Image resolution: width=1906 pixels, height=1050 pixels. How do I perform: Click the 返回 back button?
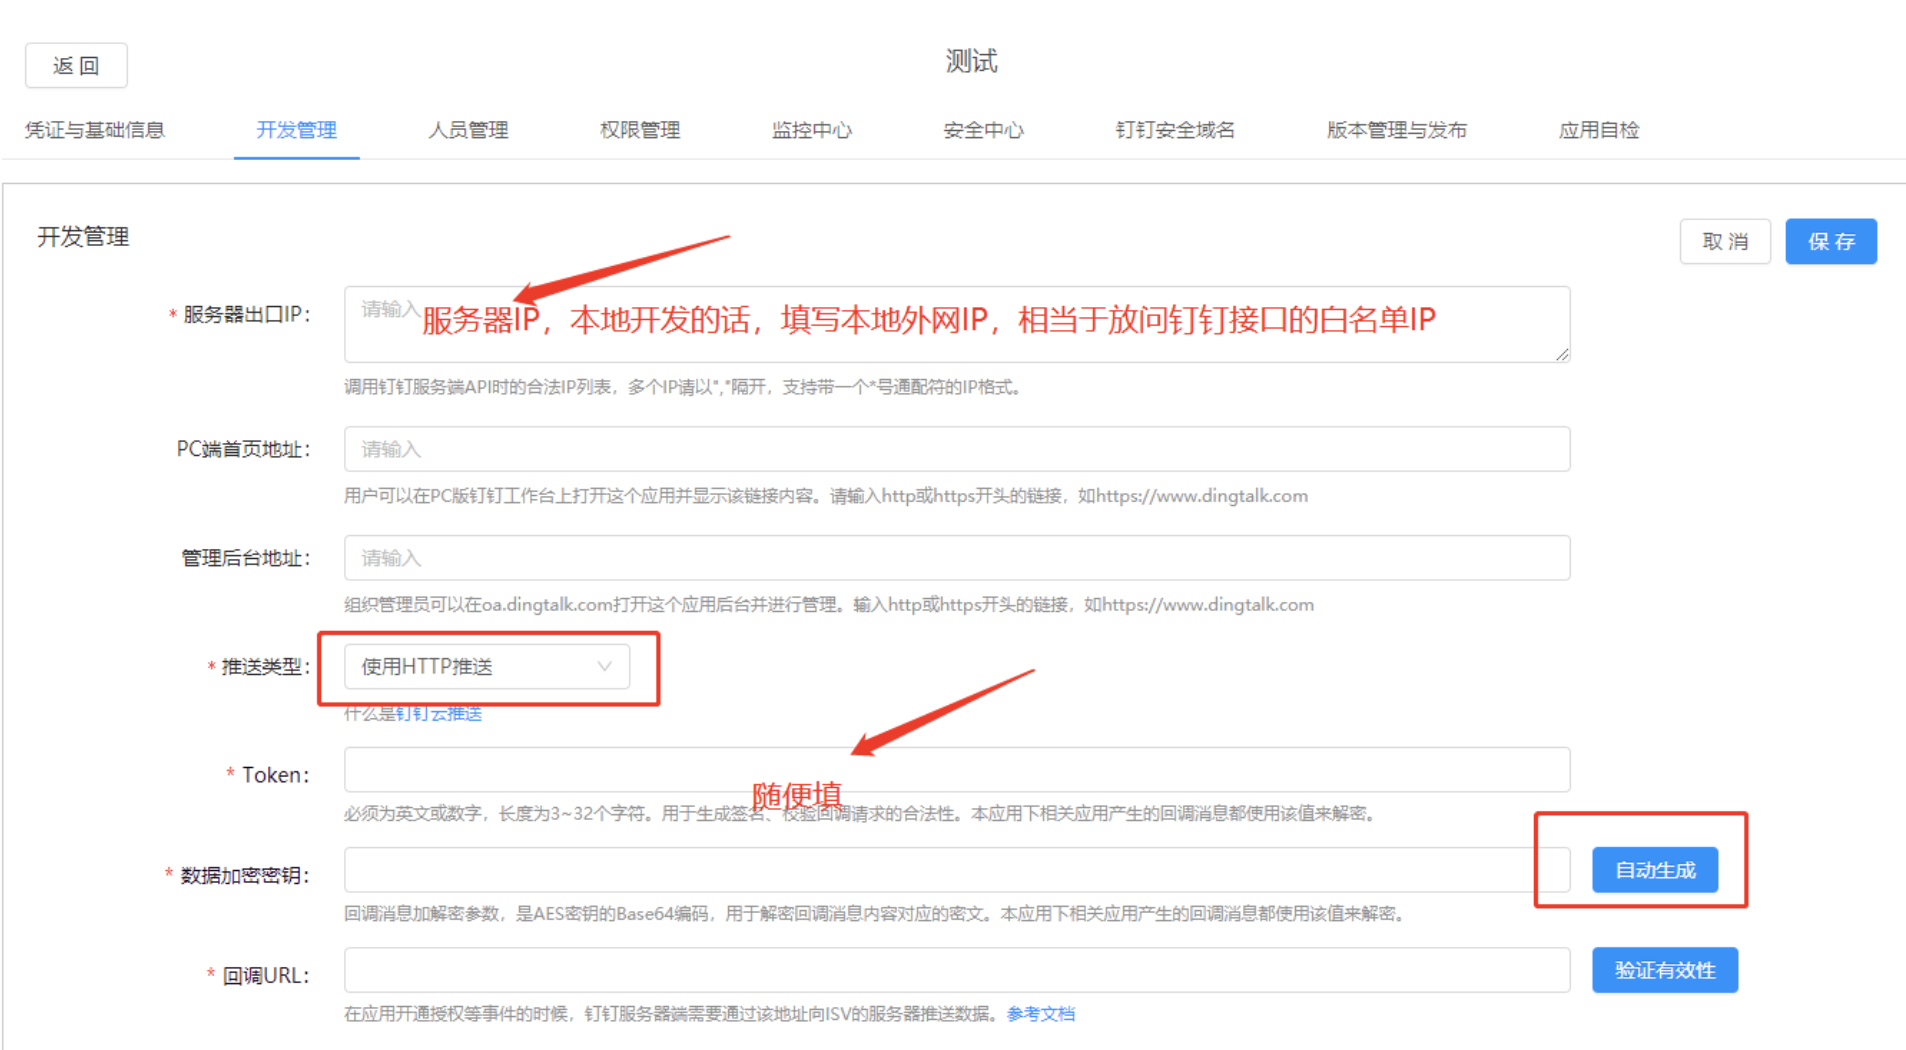76,66
